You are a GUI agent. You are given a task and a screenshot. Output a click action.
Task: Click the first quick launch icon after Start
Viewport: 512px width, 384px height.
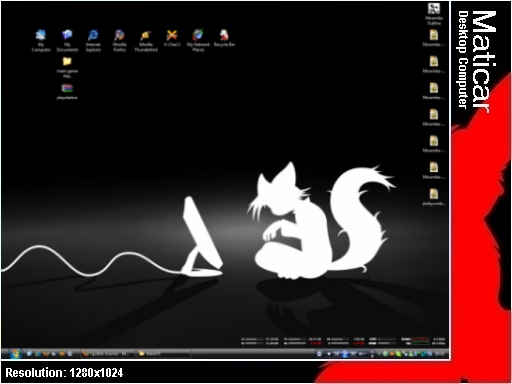pos(29,353)
